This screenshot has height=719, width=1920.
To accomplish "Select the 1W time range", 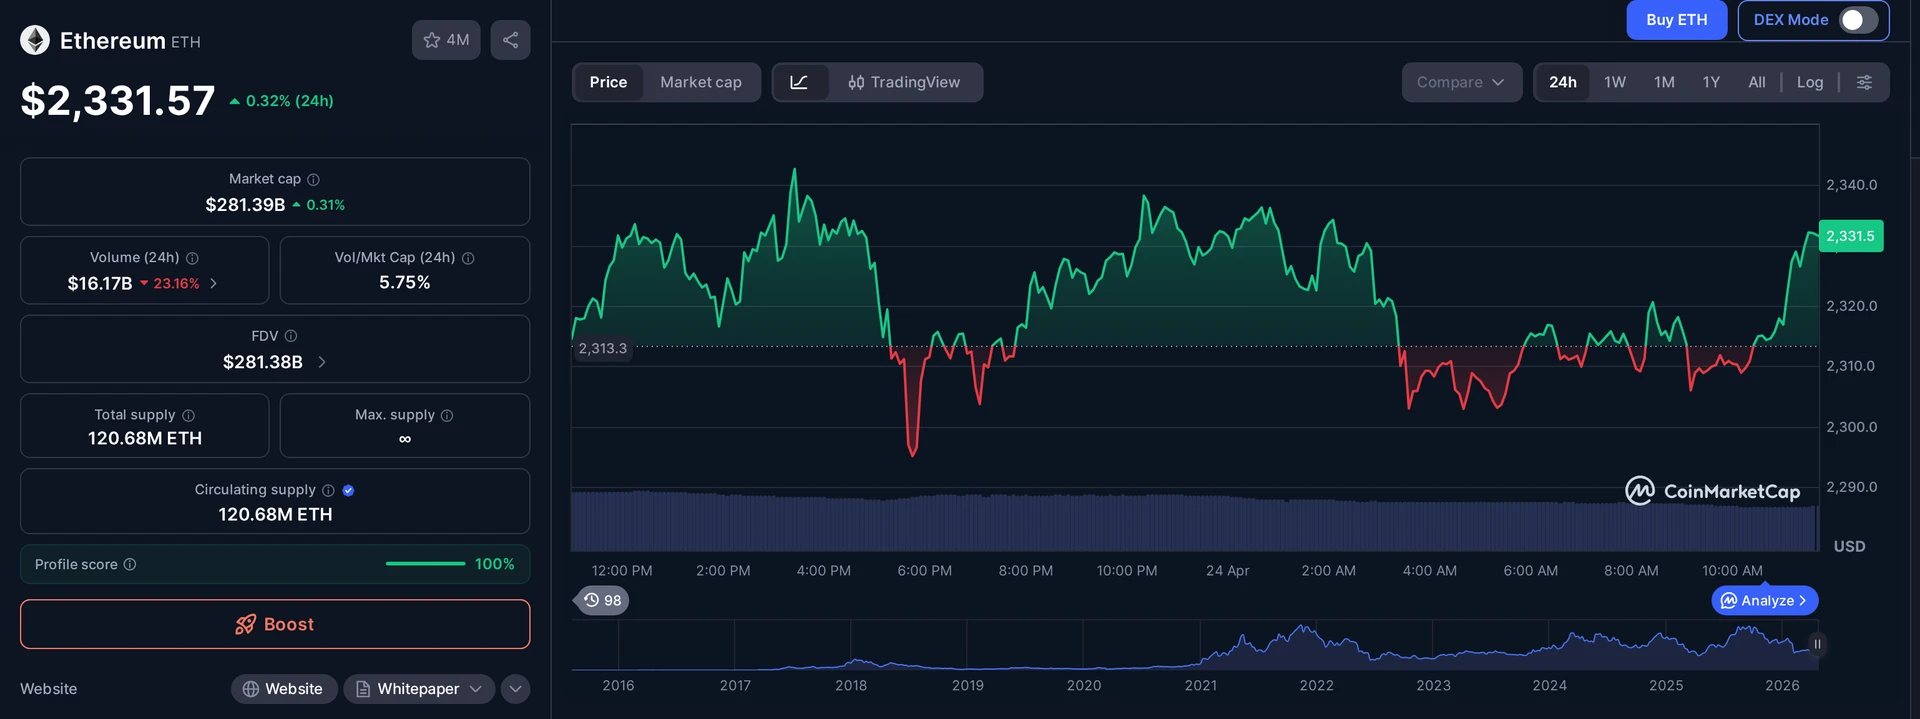I will point(1615,82).
